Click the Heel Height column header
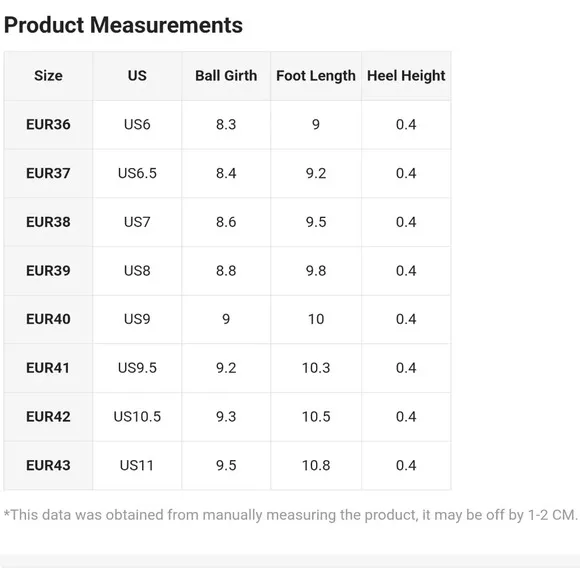 pyautogui.click(x=406, y=76)
